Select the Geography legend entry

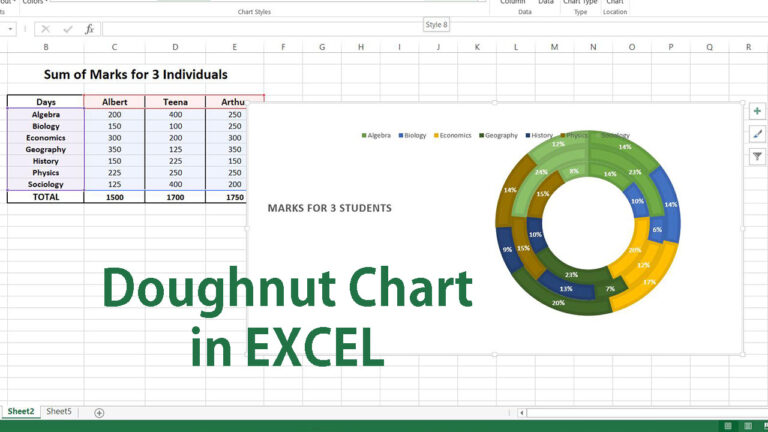(498, 136)
